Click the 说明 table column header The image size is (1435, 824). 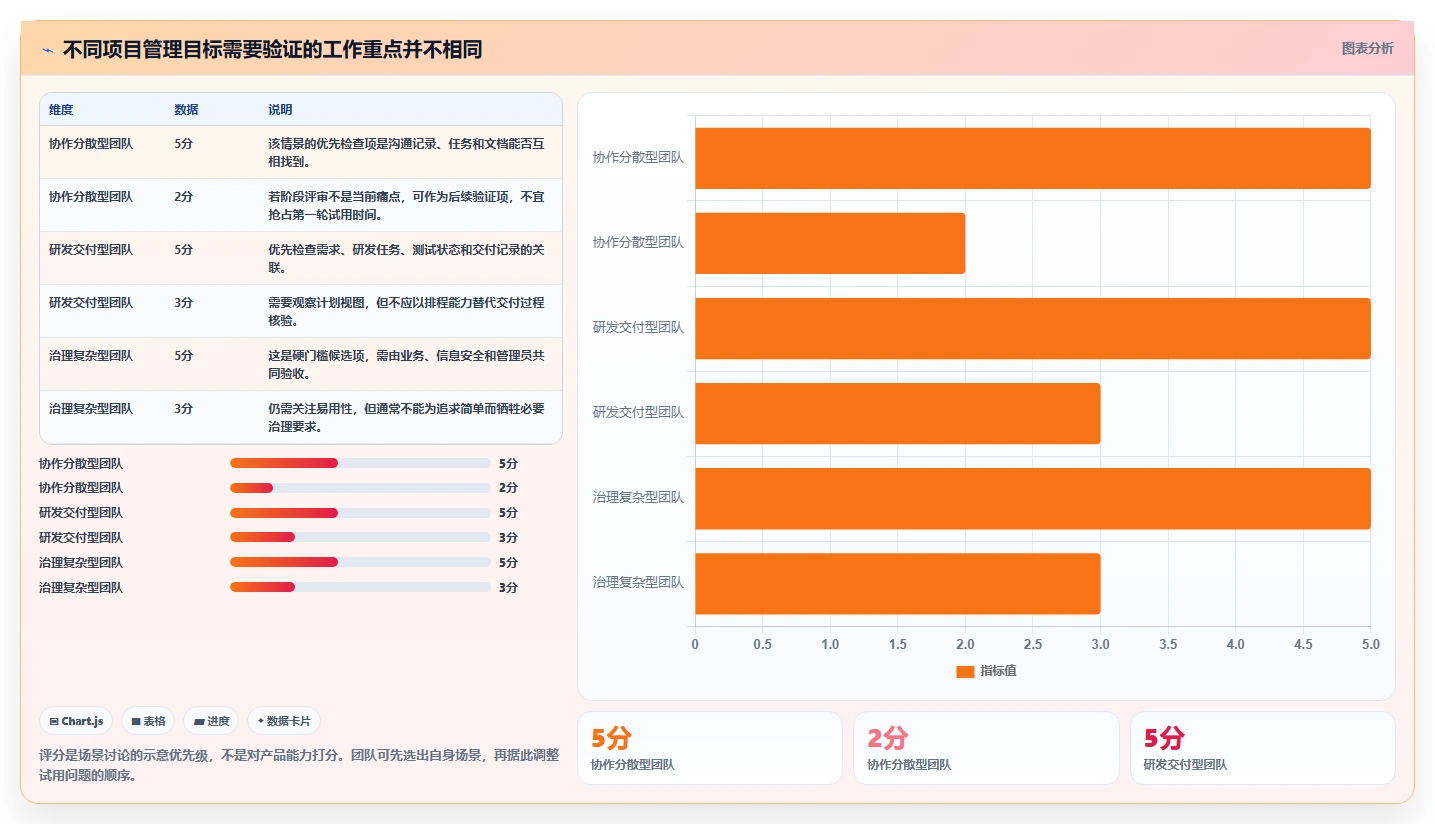[280, 109]
